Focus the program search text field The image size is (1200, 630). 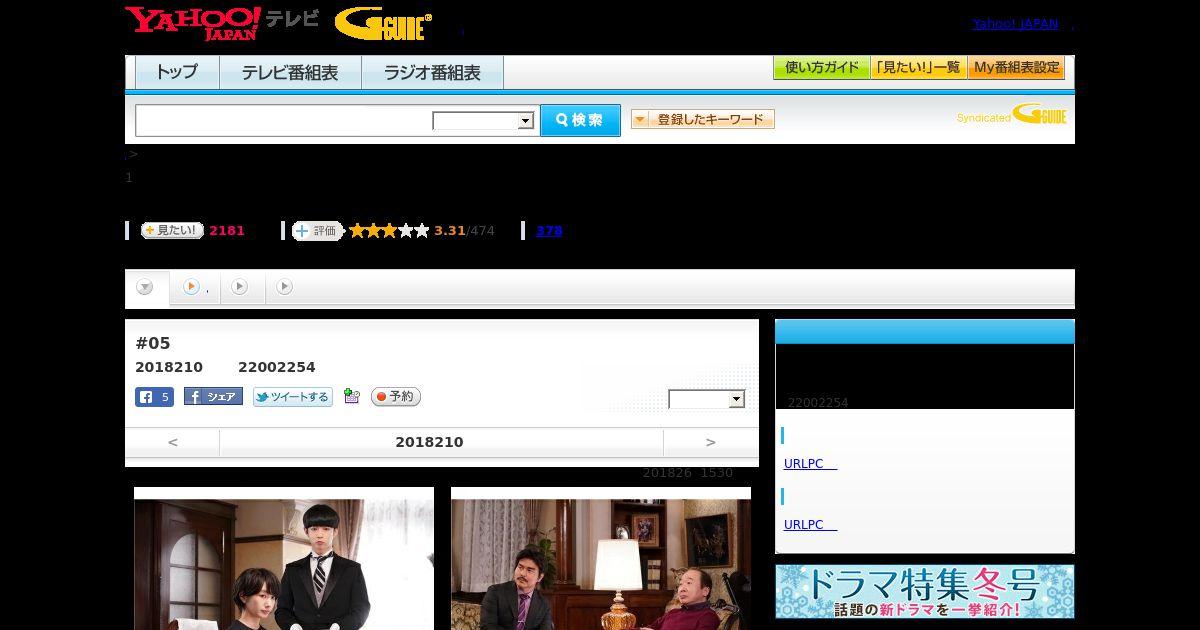pos(283,120)
